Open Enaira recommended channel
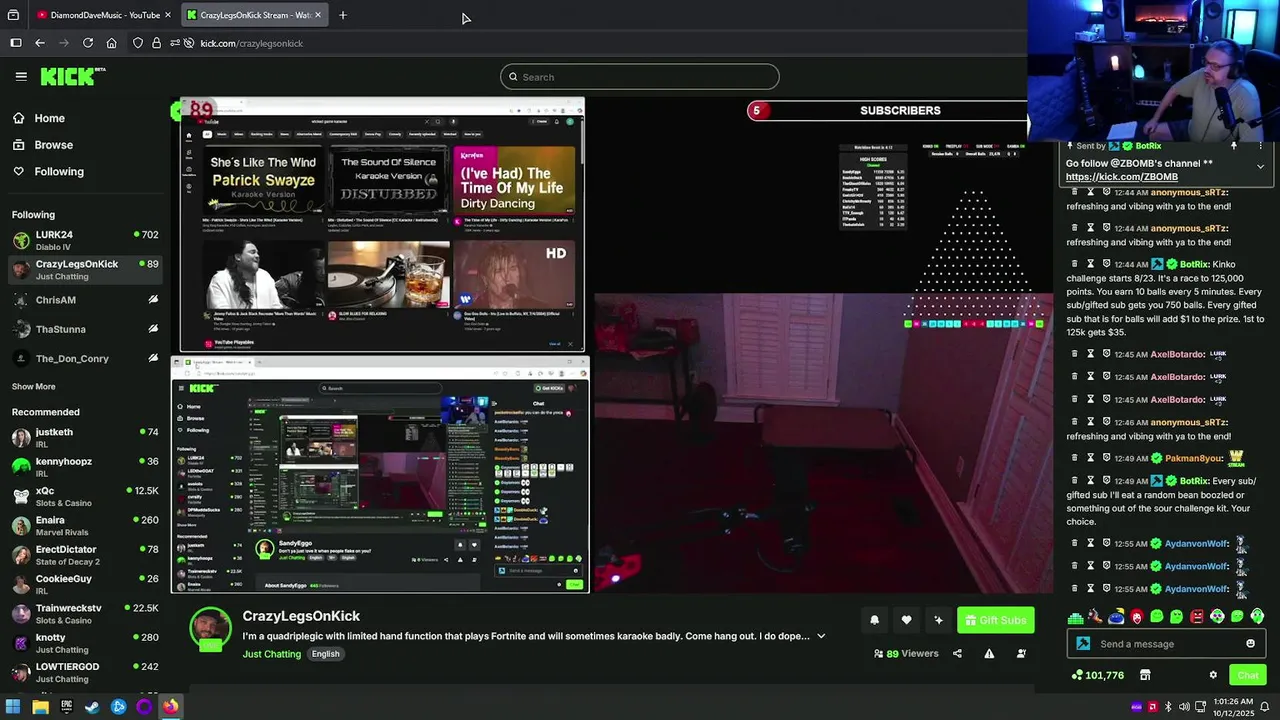 pyautogui.click(x=85, y=526)
